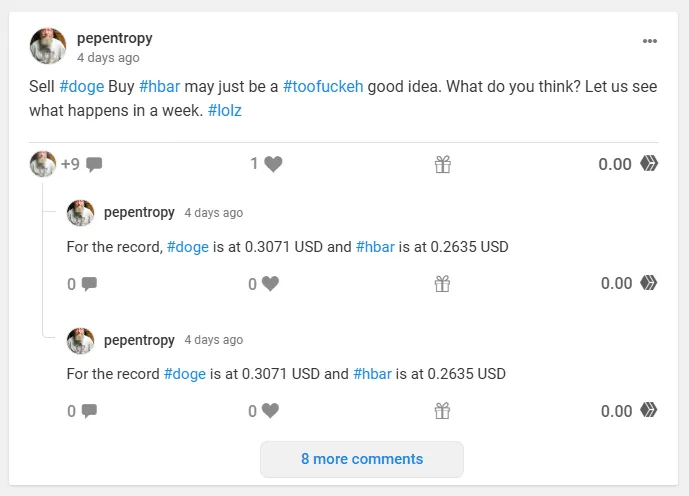689x496 pixels.
Task: Click the comment bubble icon on main post
Action: coord(94,165)
